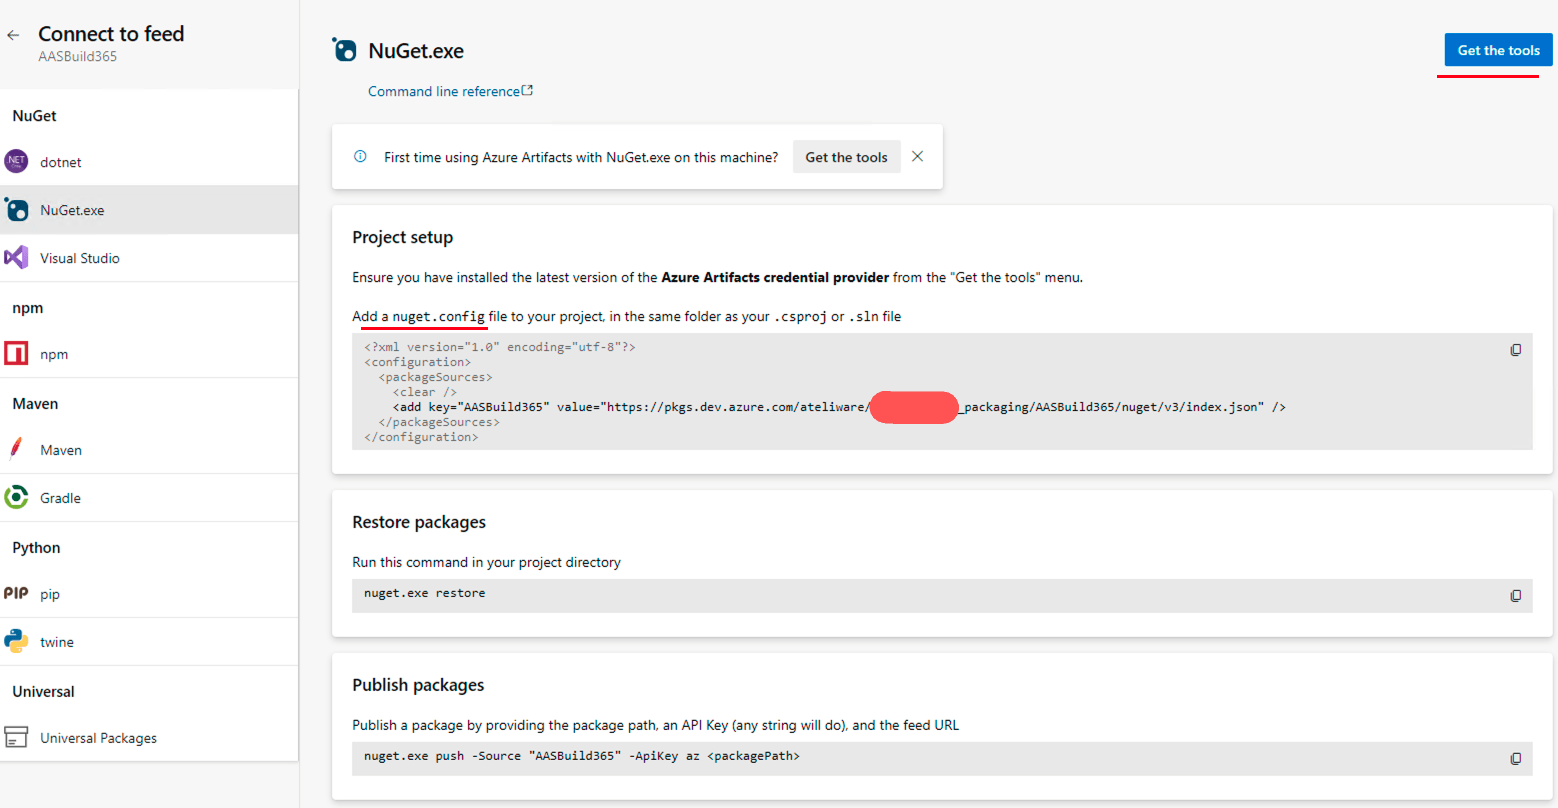This screenshot has height=808, width=1558.
Task: Select dotnet in the NuGet section
Action: click(149, 162)
